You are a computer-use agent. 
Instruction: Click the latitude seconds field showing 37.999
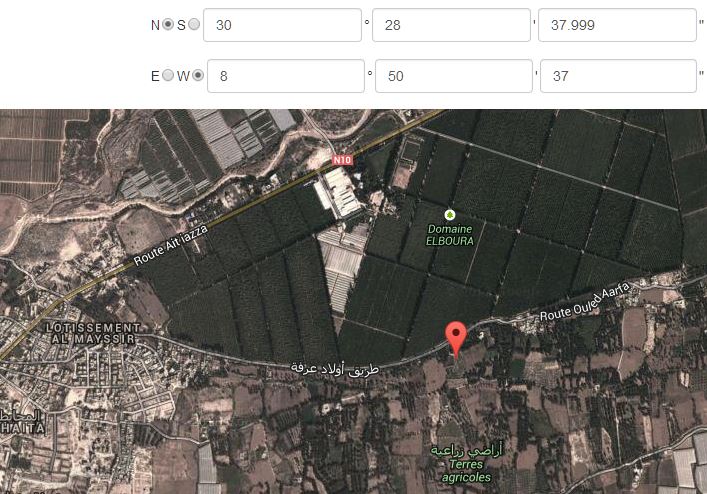616,25
